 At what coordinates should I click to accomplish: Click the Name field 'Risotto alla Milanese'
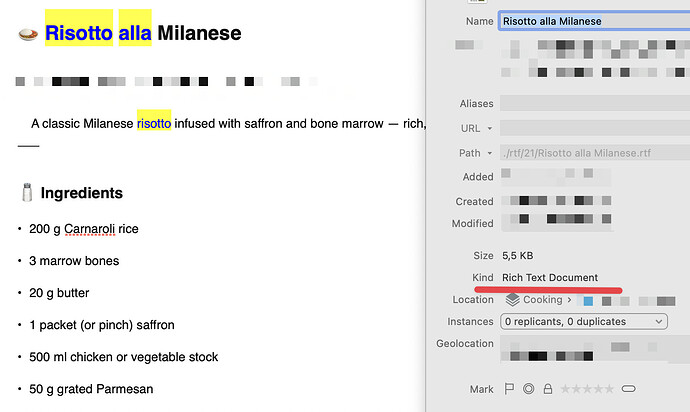click(x=592, y=21)
